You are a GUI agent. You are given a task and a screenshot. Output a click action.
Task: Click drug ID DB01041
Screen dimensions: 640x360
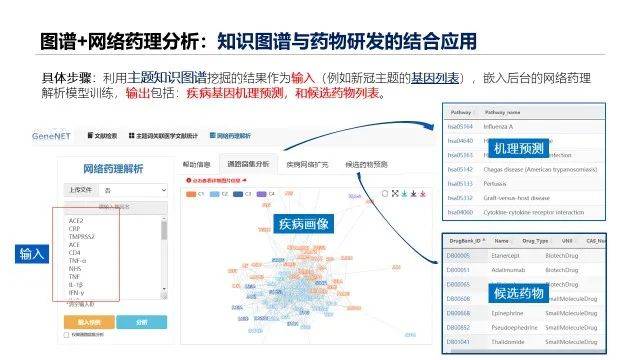(458, 342)
